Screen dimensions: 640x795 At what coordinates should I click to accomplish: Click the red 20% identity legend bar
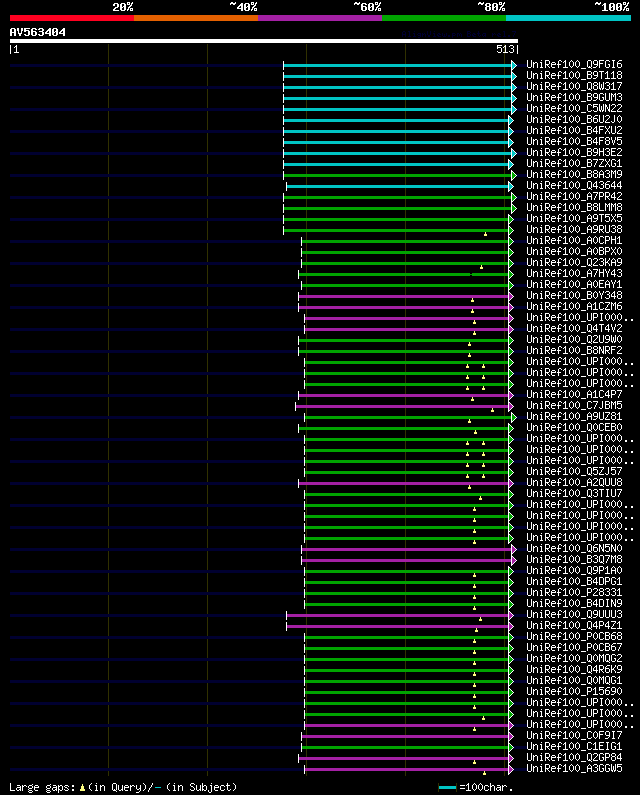pos(72,18)
